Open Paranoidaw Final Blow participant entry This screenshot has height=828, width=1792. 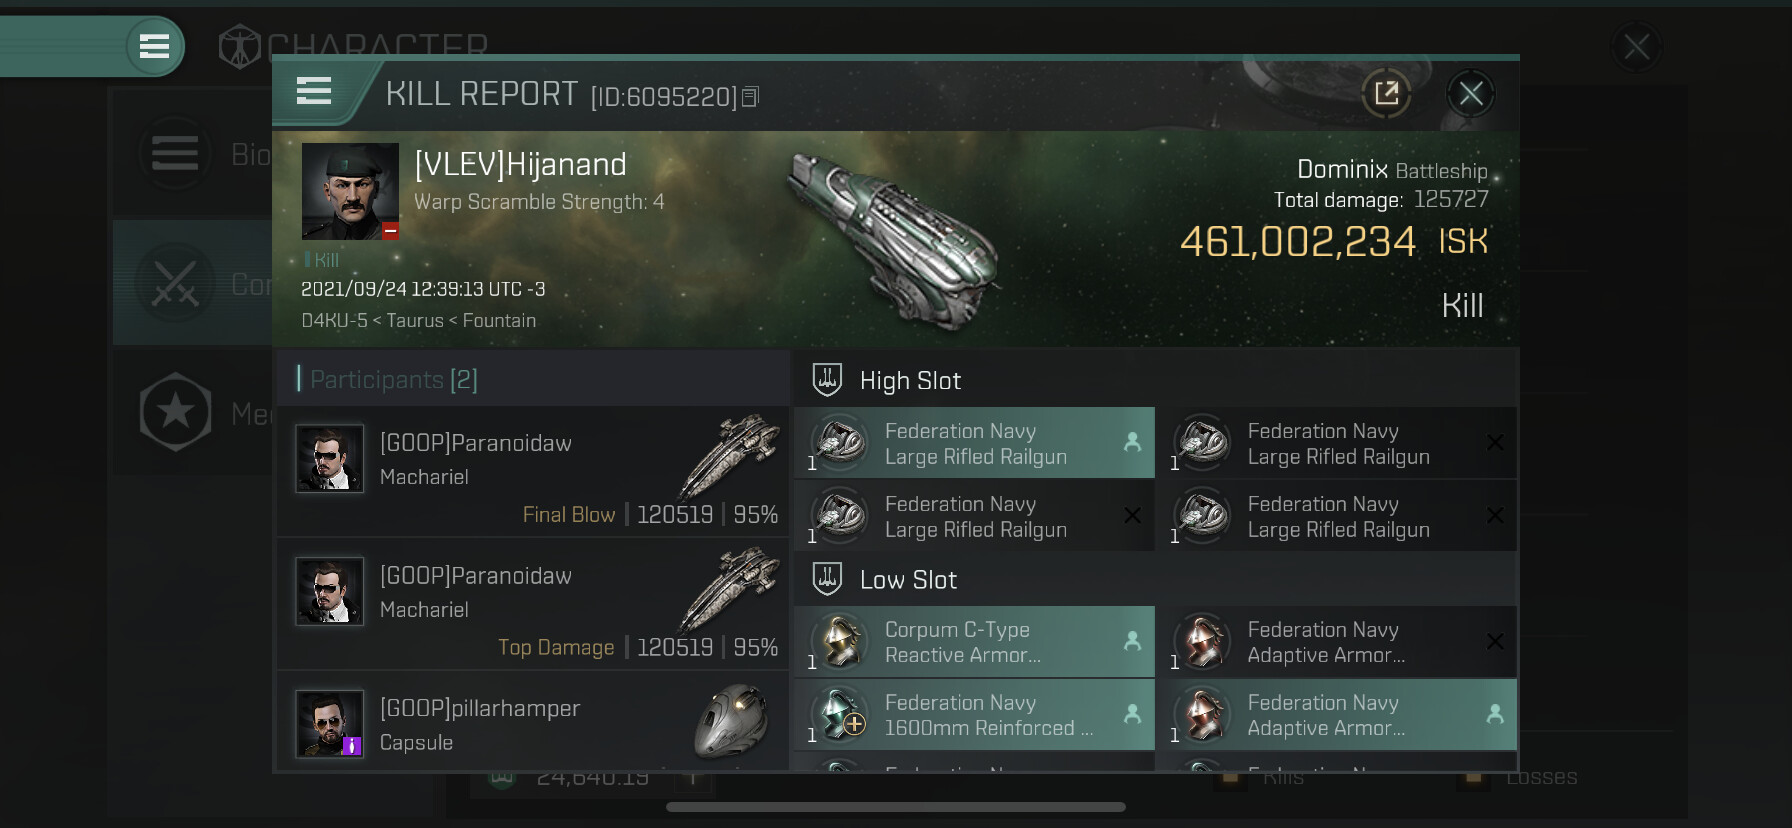532,471
